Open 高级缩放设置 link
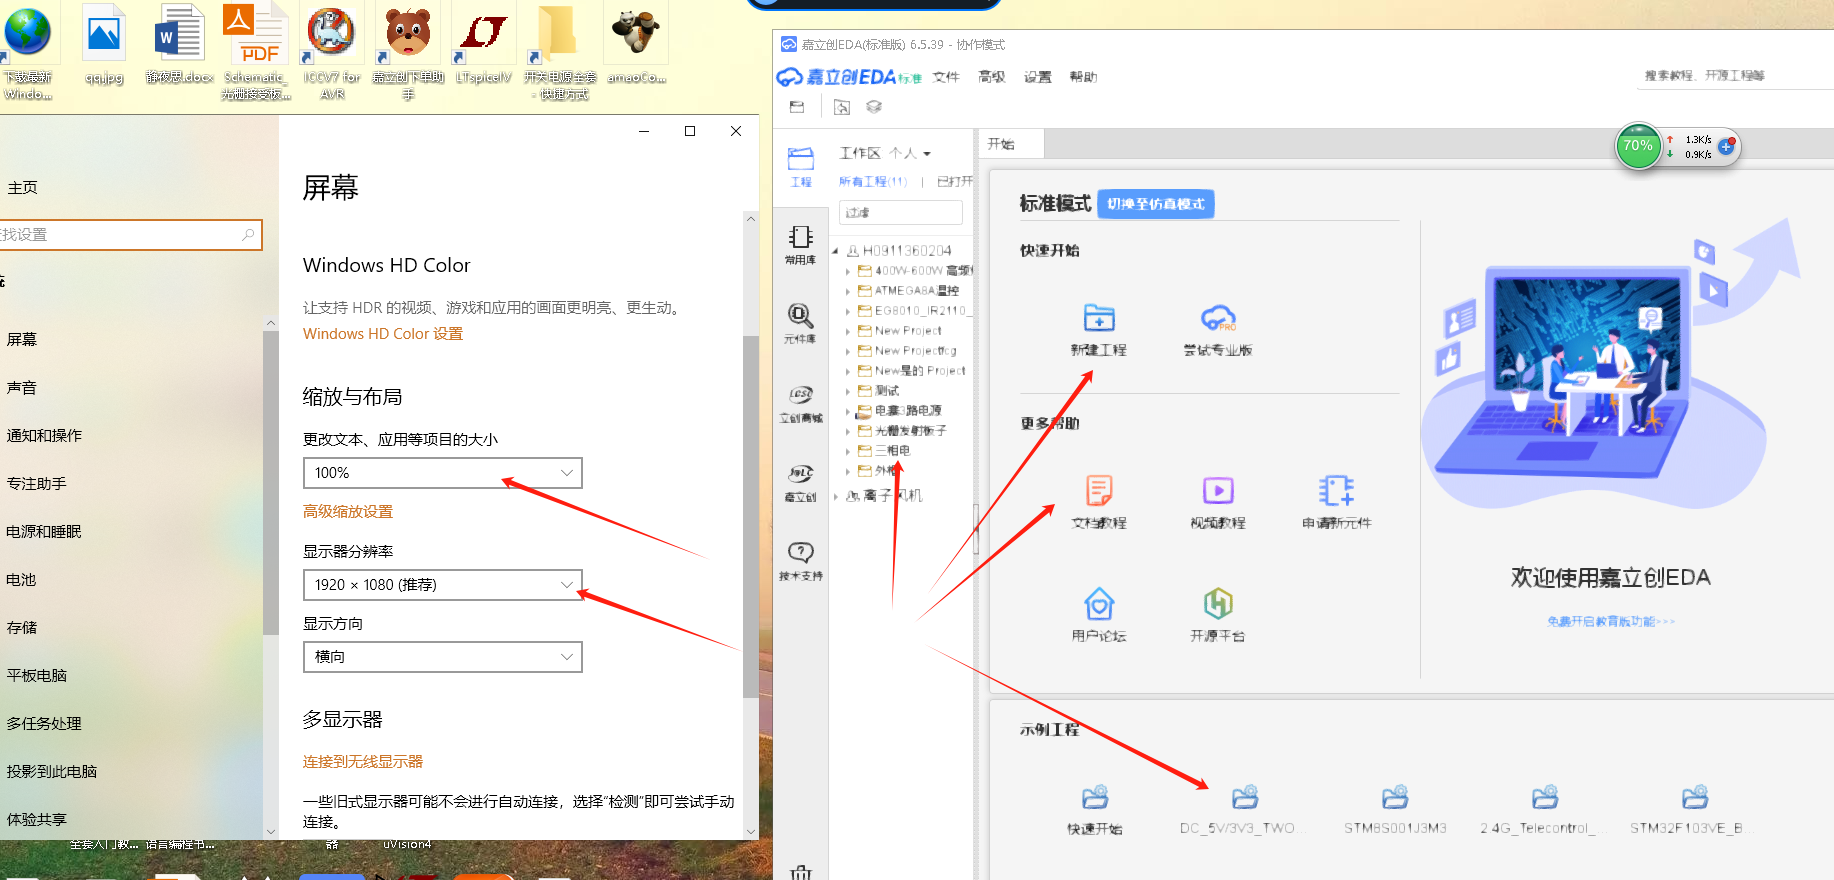The image size is (1834, 880). click(348, 512)
